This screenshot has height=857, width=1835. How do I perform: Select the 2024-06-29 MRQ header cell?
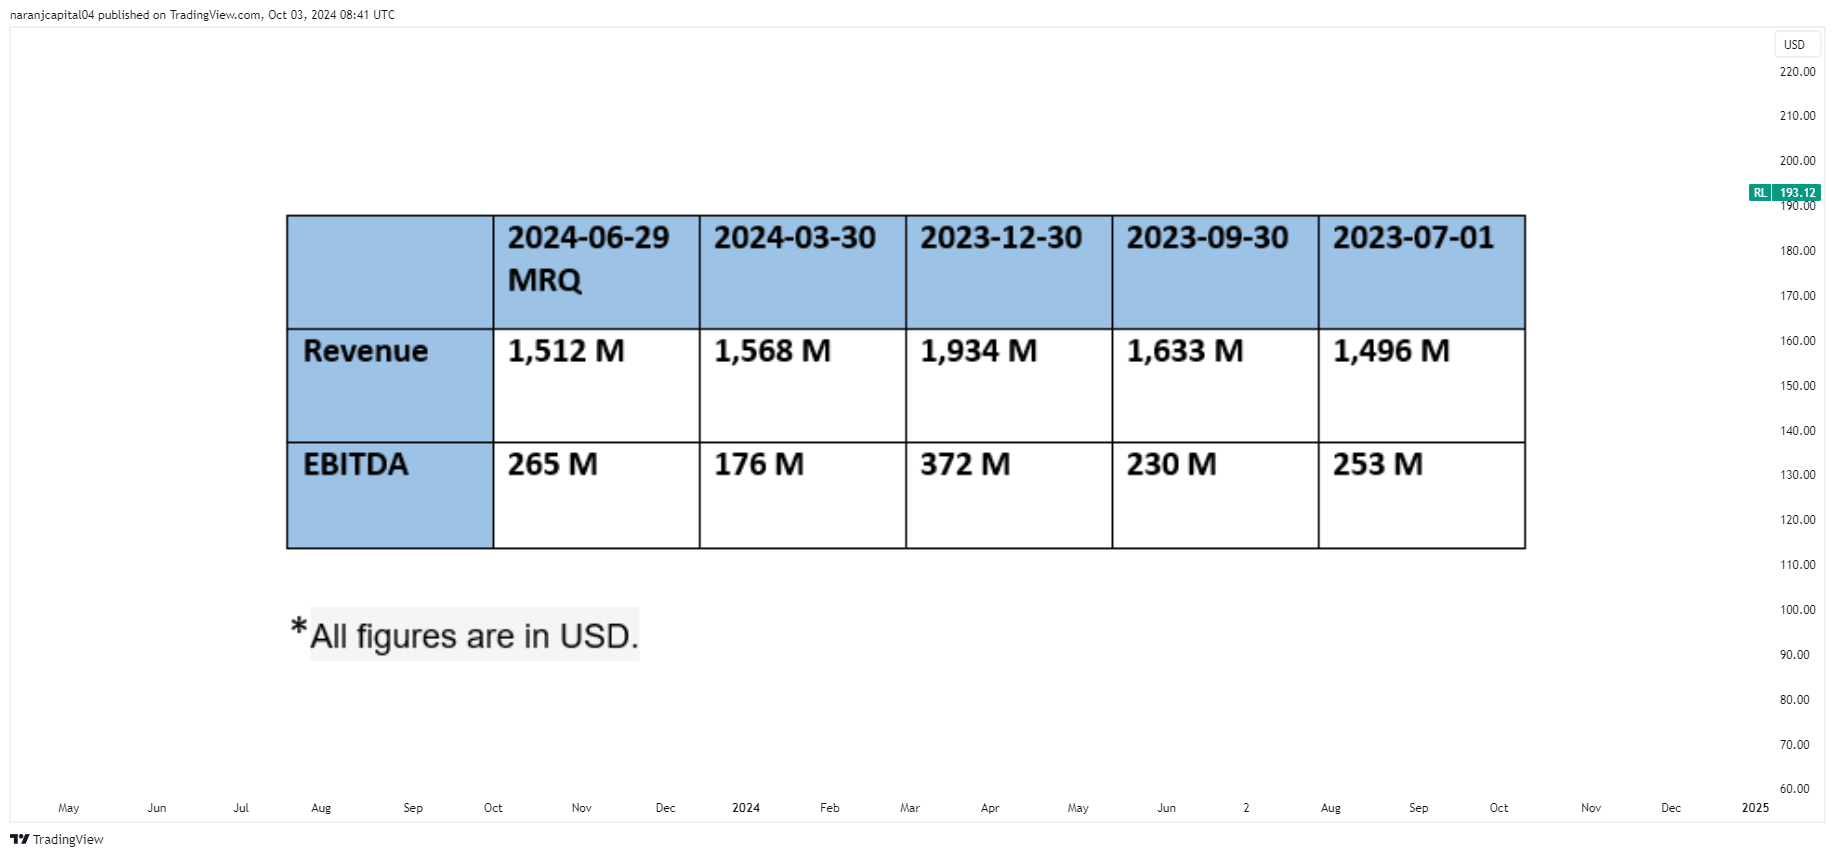click(596, 271)
